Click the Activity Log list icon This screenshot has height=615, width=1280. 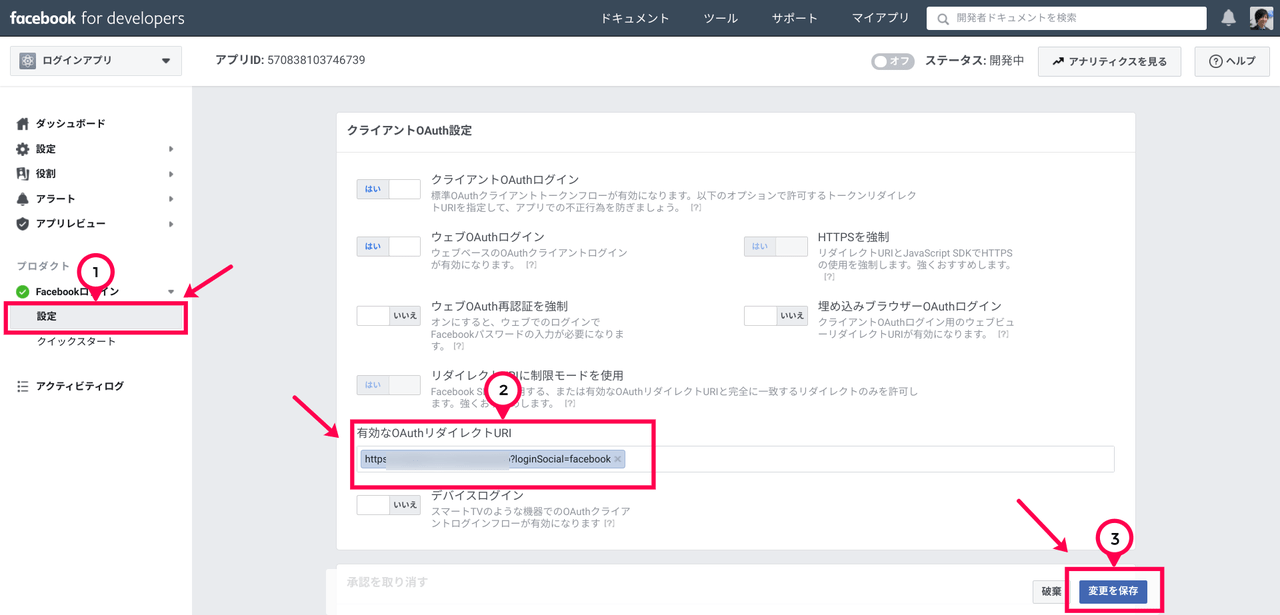23,386
